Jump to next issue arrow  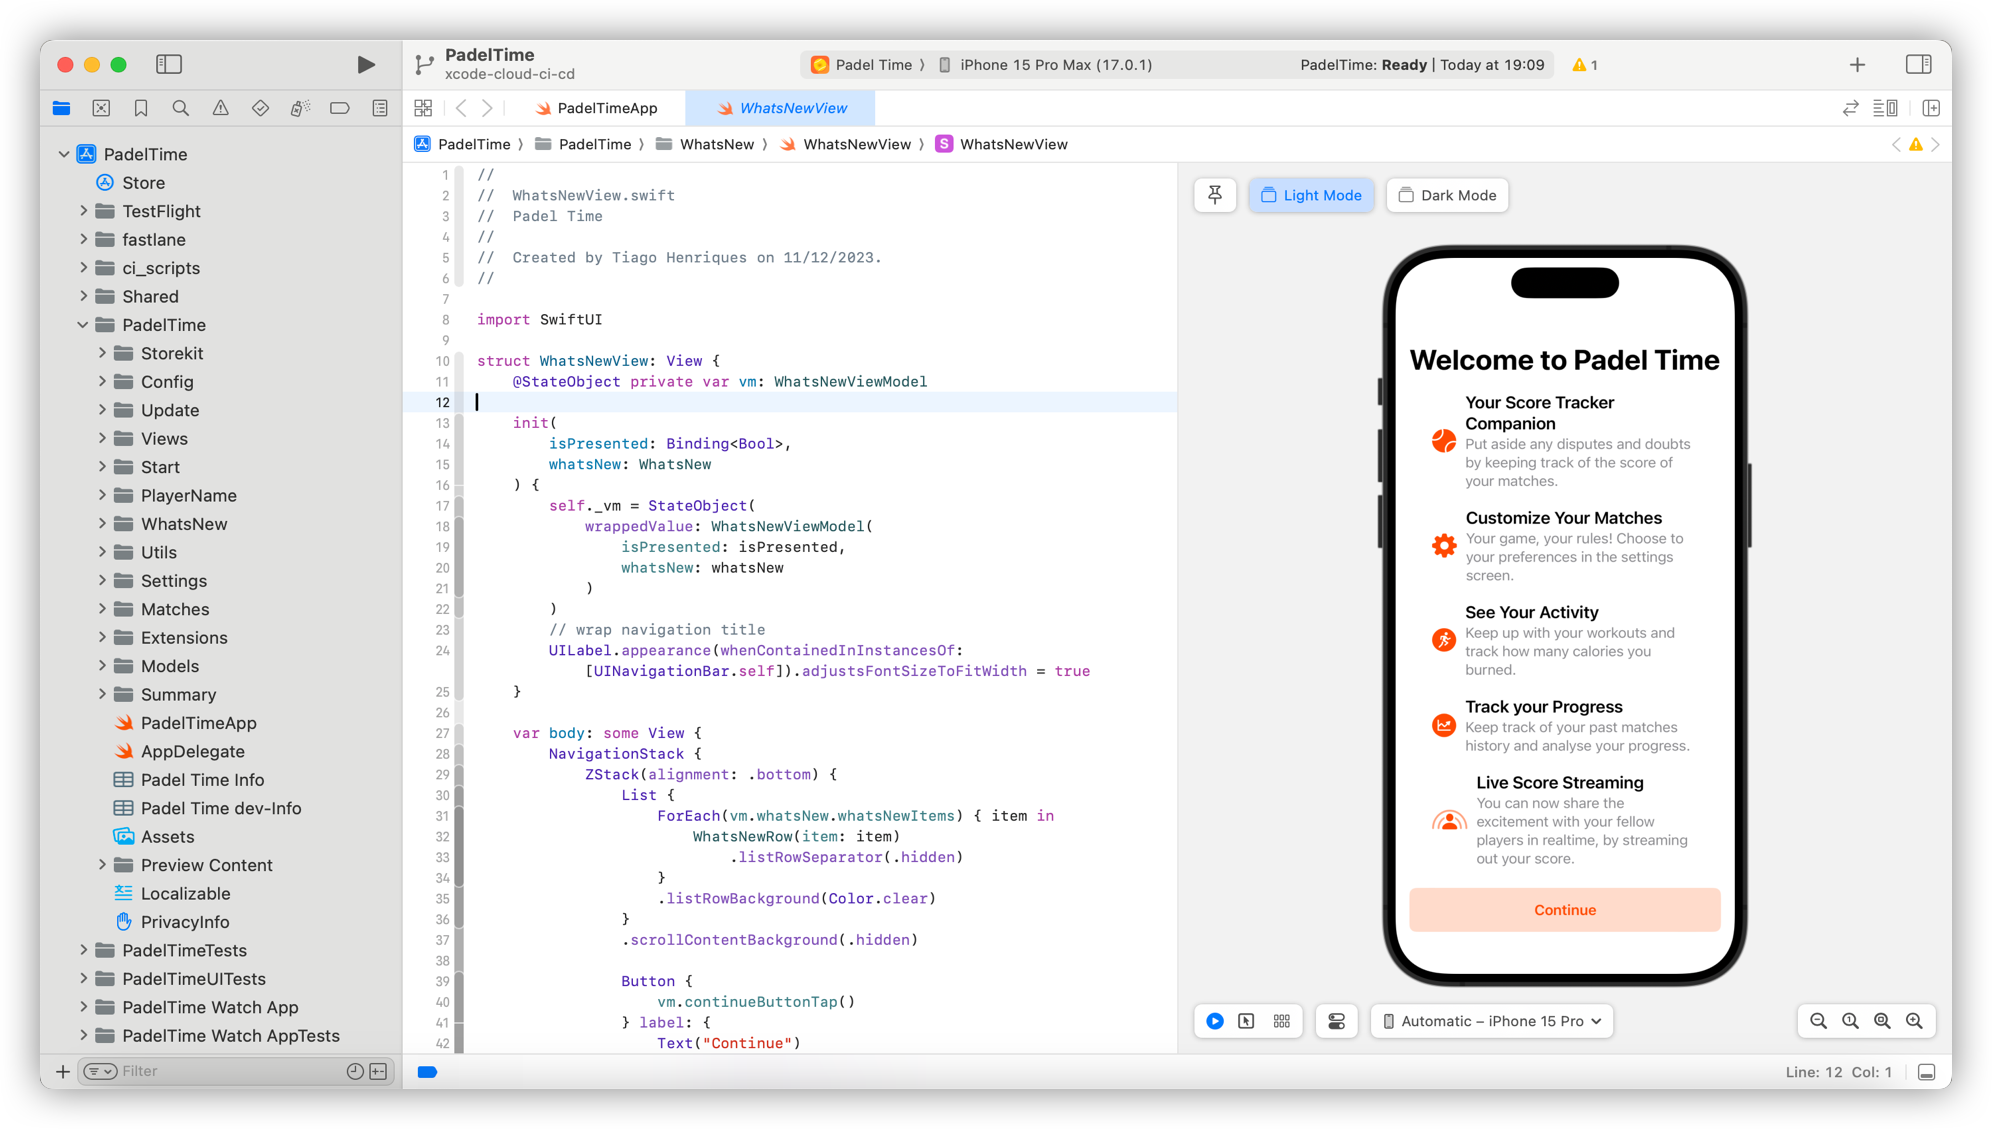point(1936,145)
